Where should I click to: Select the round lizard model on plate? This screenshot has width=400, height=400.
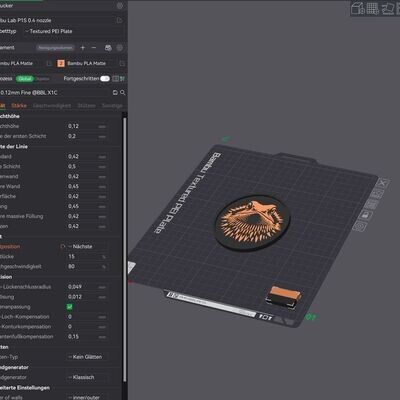click(253, 224)
